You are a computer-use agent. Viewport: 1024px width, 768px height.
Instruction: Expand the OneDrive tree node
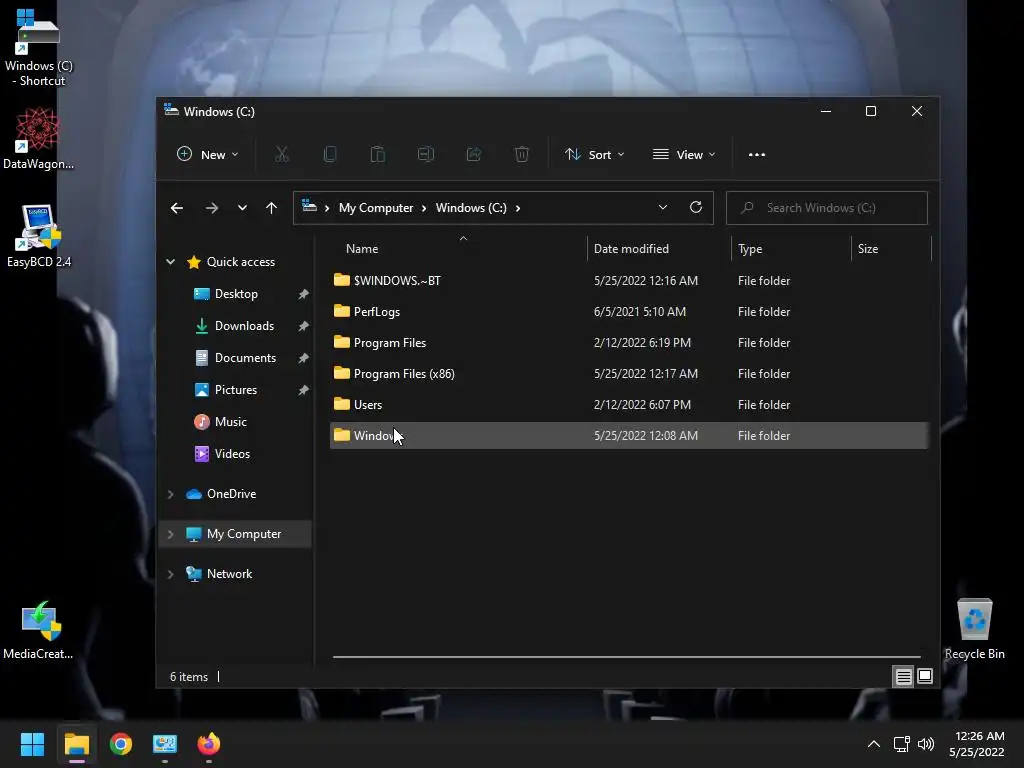(170, 494)
